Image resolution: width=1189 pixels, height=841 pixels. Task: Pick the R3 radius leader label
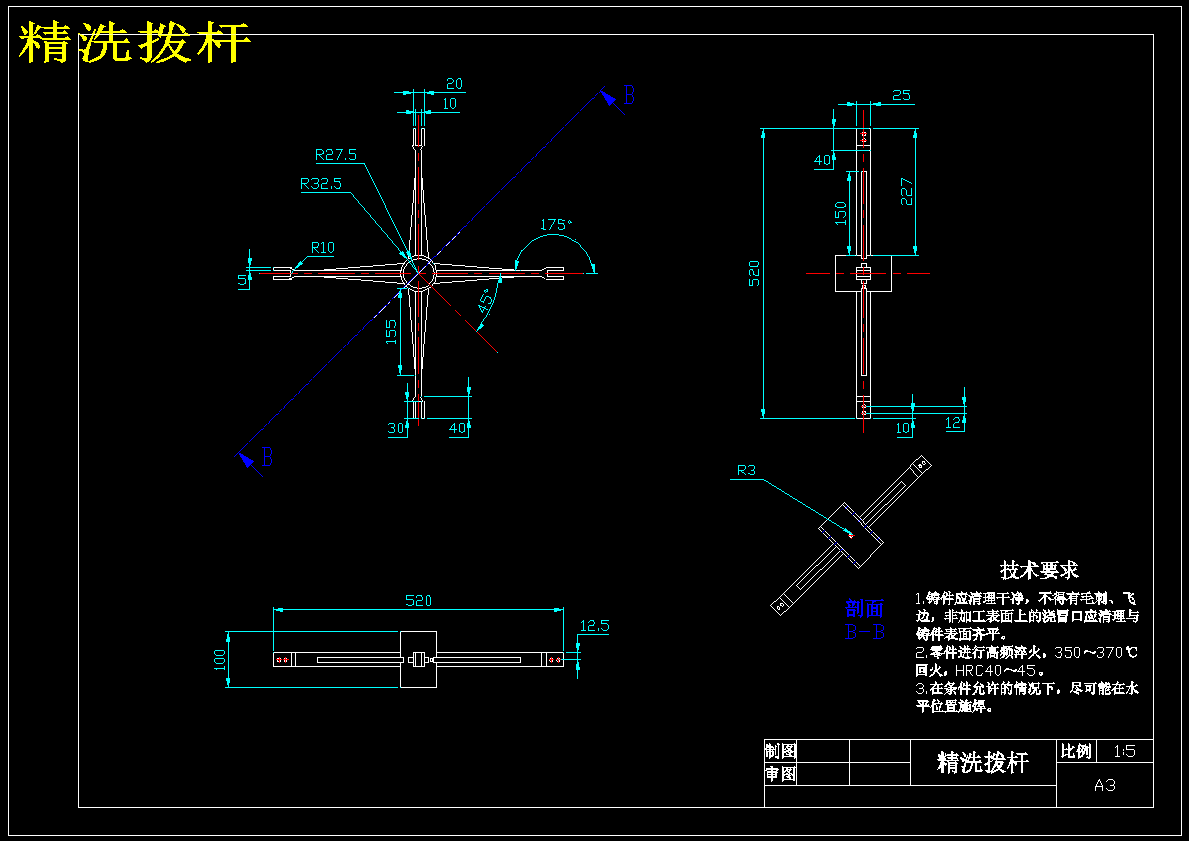pos(746,470)
